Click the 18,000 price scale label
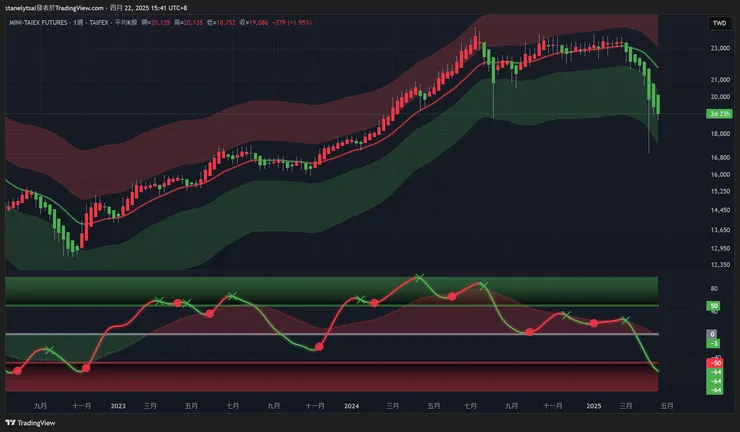The height and width of the screenshot is (432, 740). click(x=720, y=134)
